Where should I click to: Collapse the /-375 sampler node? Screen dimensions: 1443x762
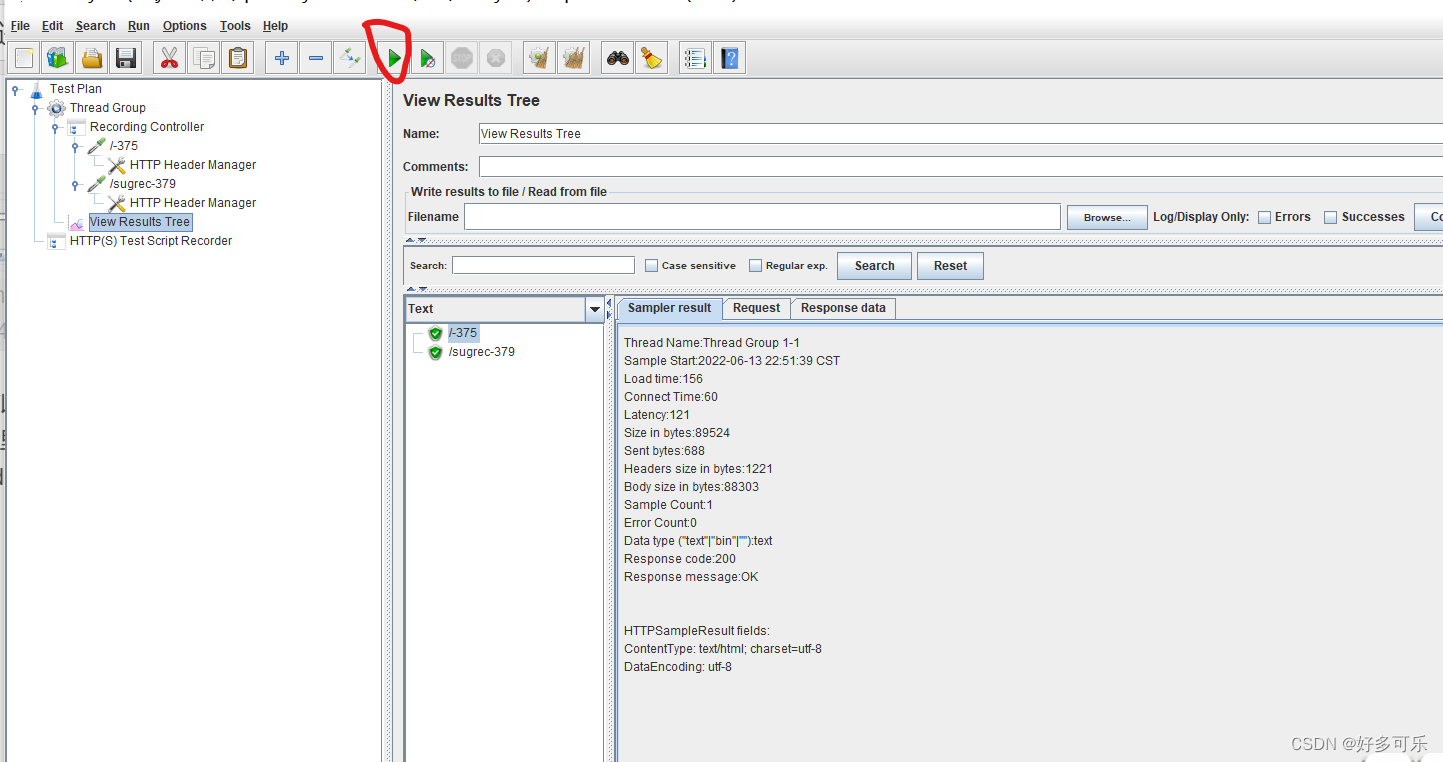76,146
